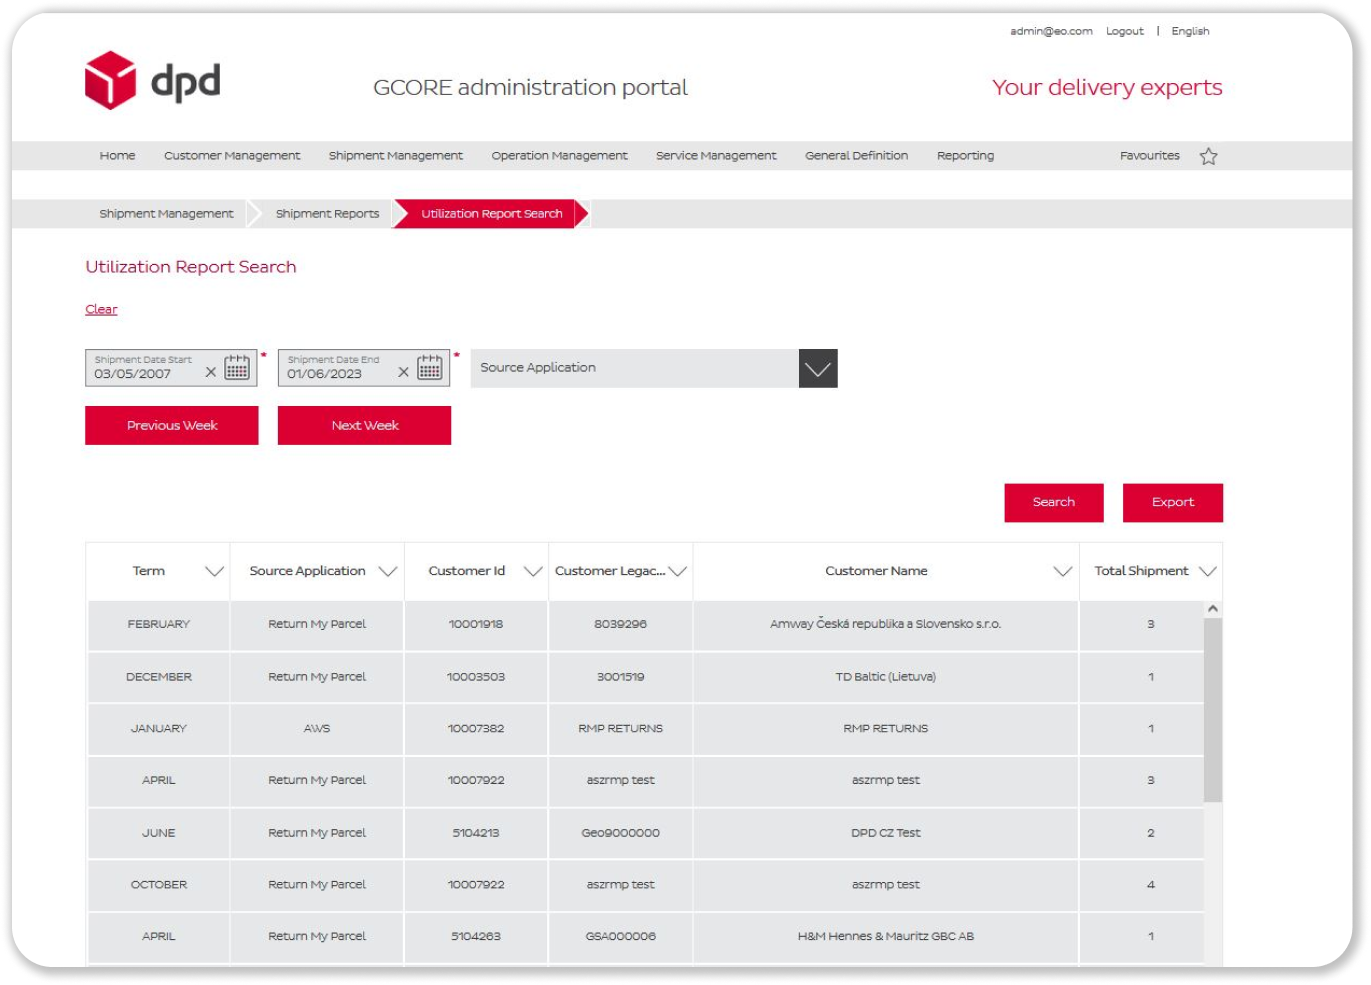The height and width of the screenshot is (985, 1371).
Task: Open the Shipment Management menu
Action: pos(395,156)
